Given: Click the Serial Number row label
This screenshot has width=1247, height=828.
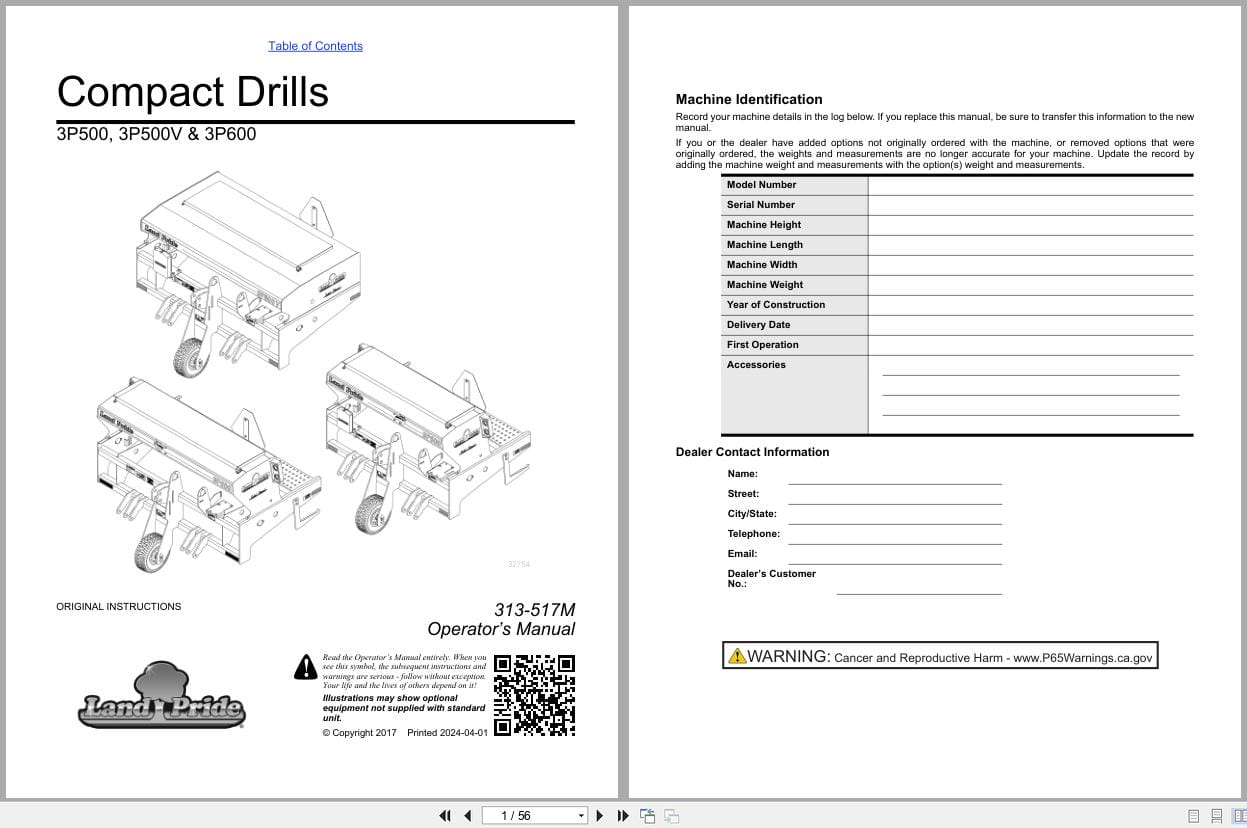Looking at the screenshot, I should pyautogui.click(x=761, y=205).
